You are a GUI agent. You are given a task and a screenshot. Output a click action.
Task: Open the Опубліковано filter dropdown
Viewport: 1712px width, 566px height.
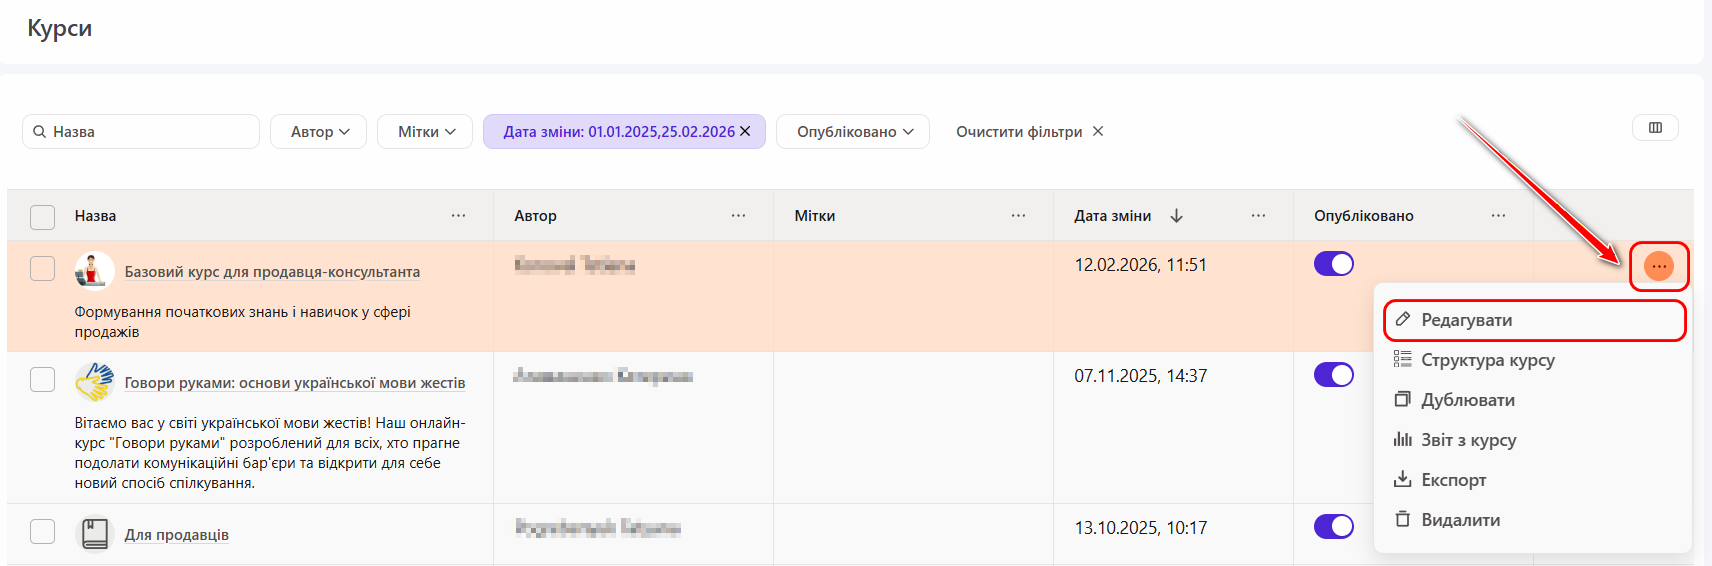853,132
